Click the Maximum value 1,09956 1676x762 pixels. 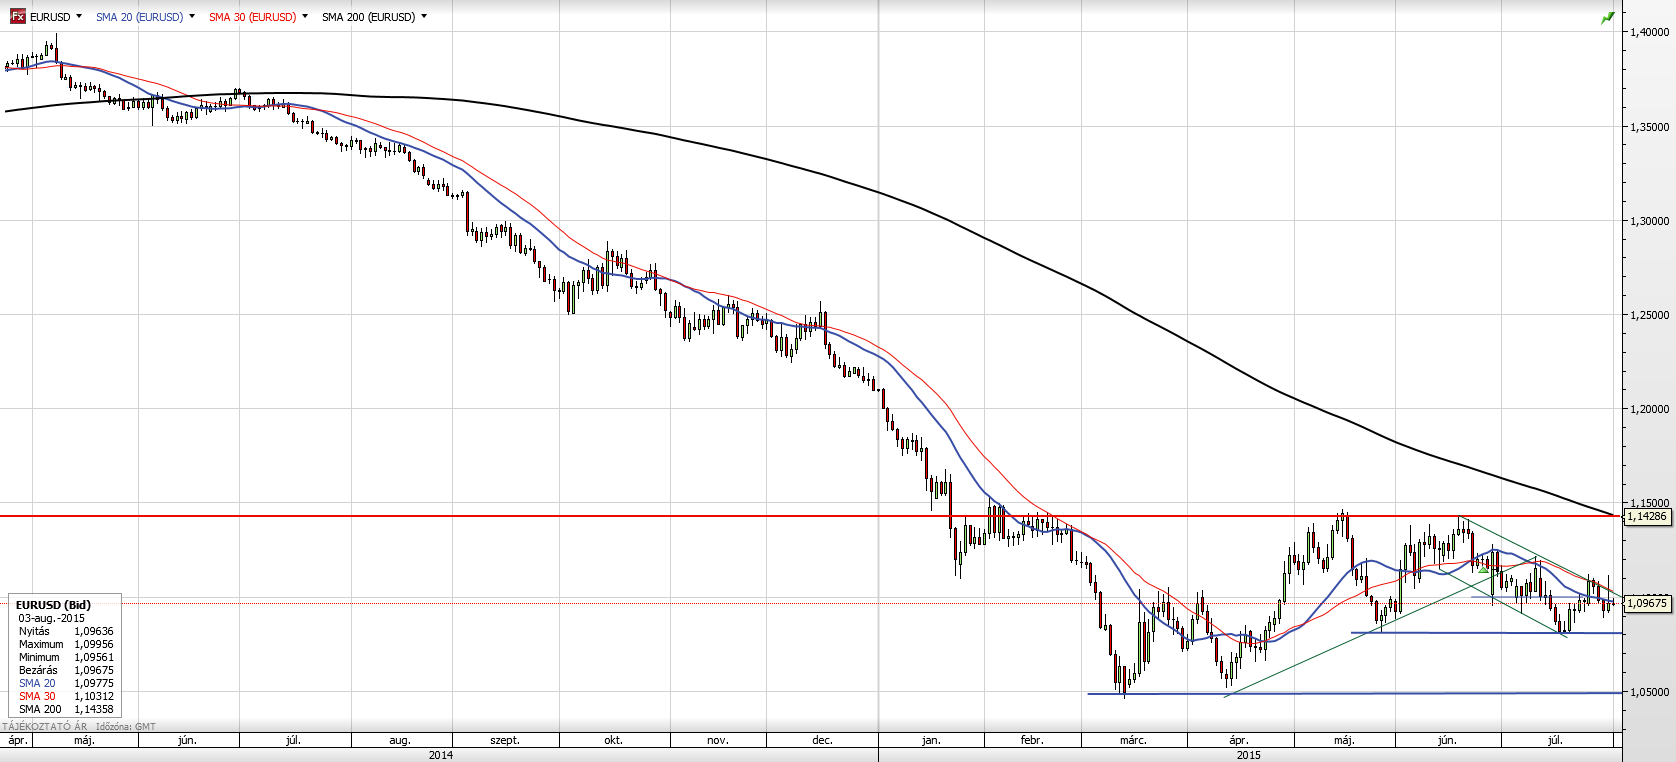[94, 644]
